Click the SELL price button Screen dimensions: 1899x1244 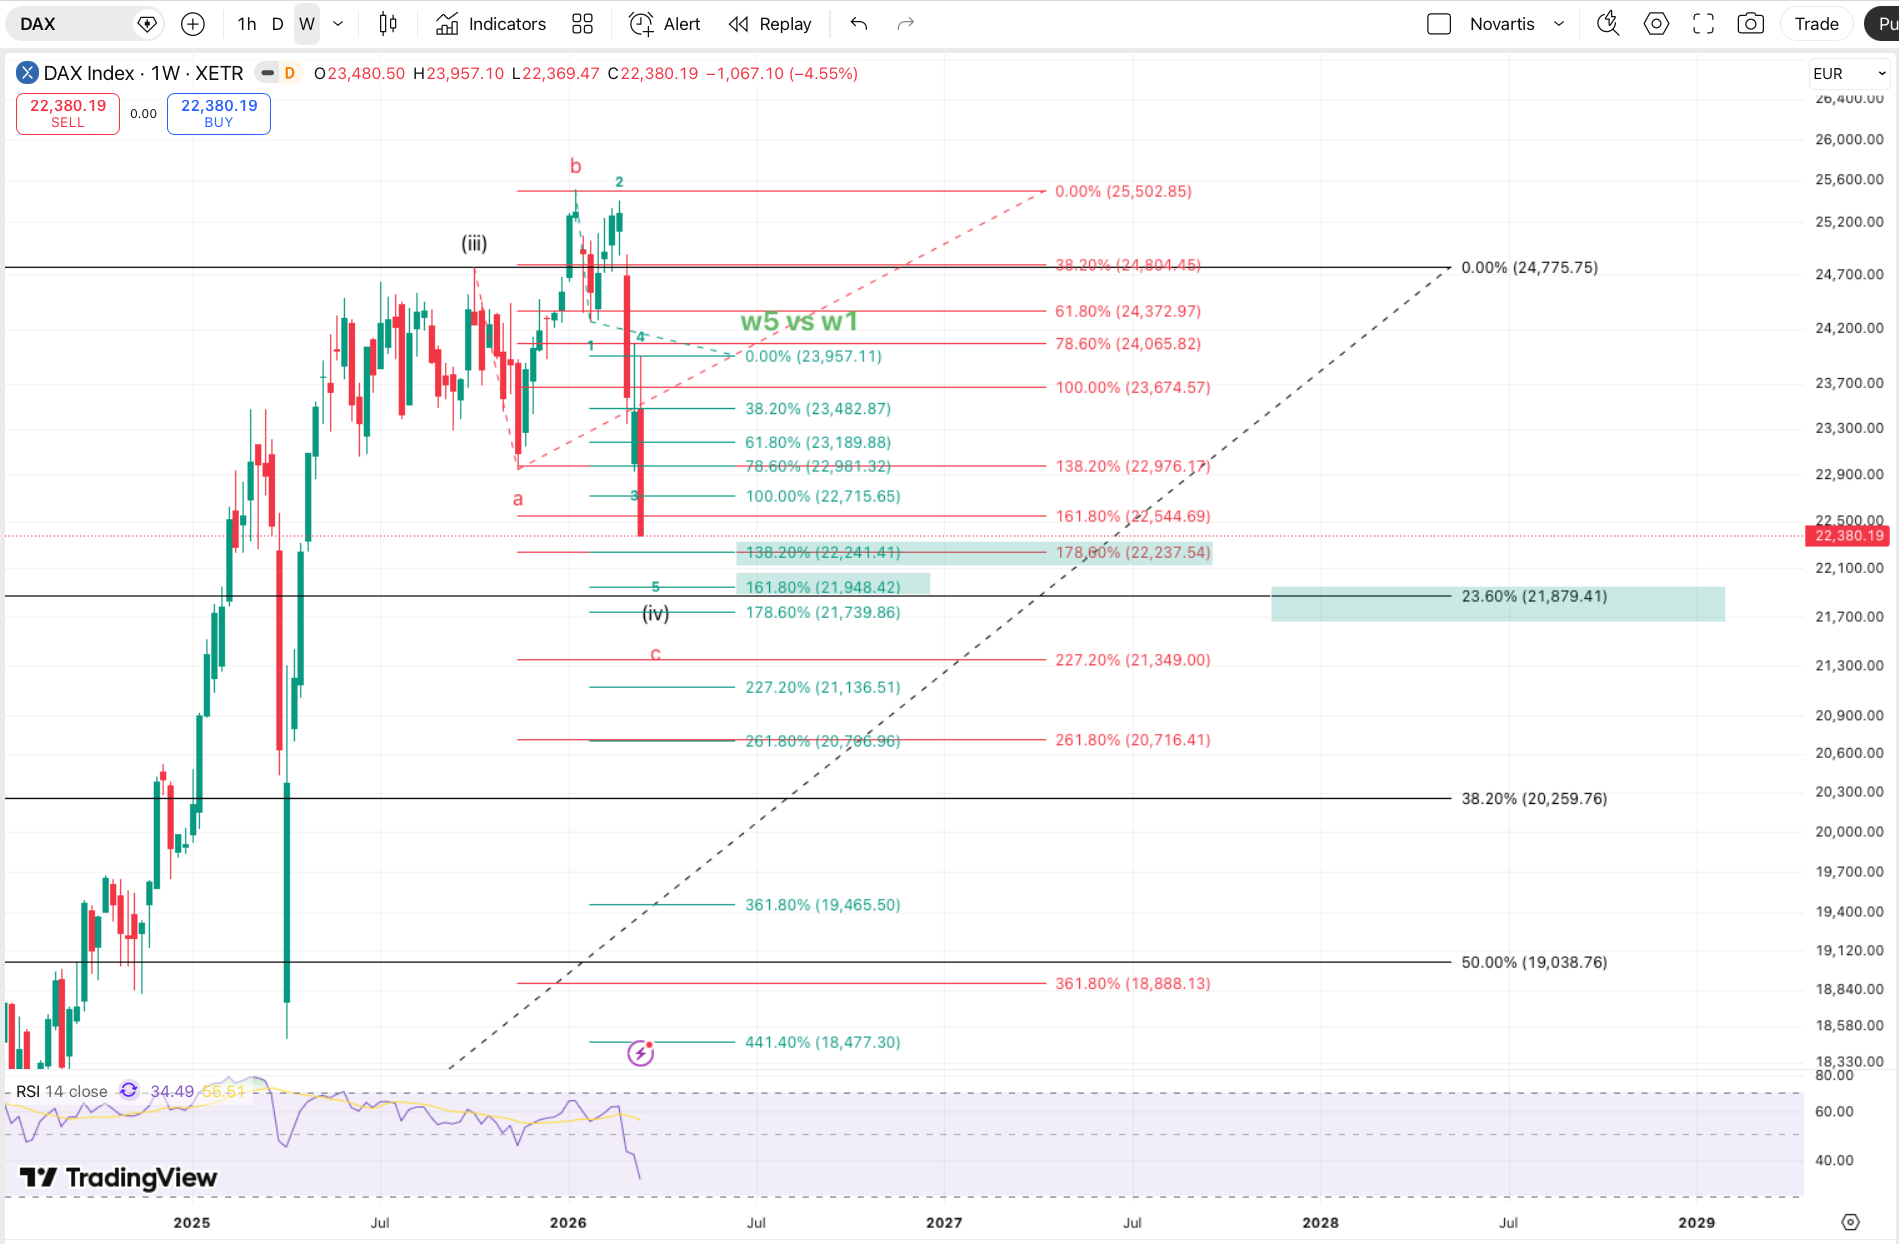pos(68,113)
